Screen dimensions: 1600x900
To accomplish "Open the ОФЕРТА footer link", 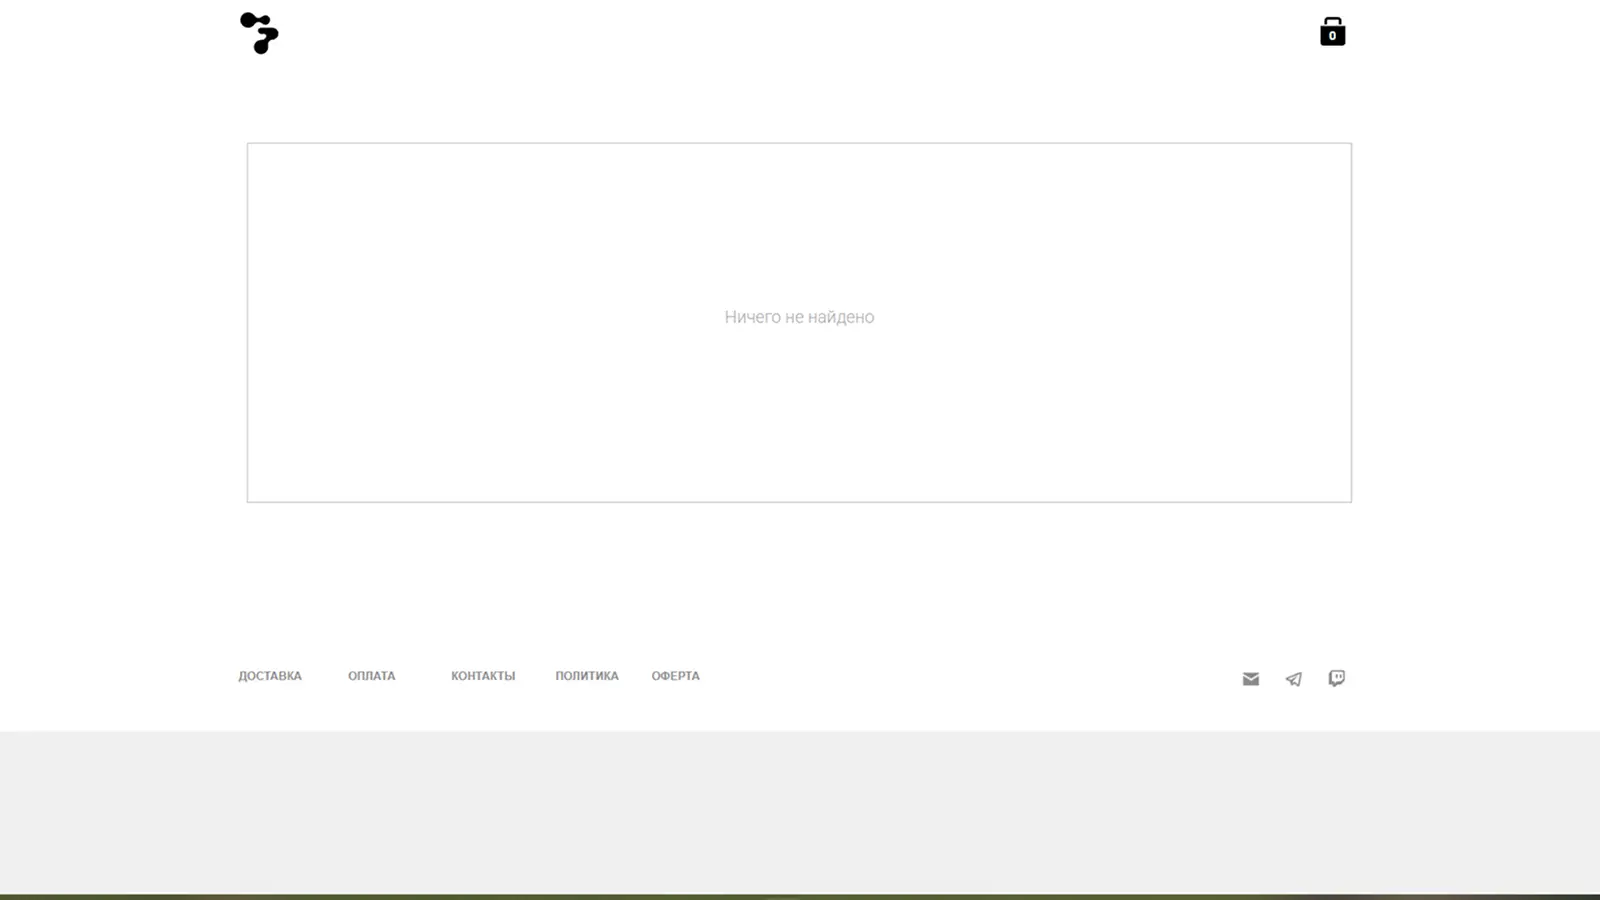I will point(675,676).
